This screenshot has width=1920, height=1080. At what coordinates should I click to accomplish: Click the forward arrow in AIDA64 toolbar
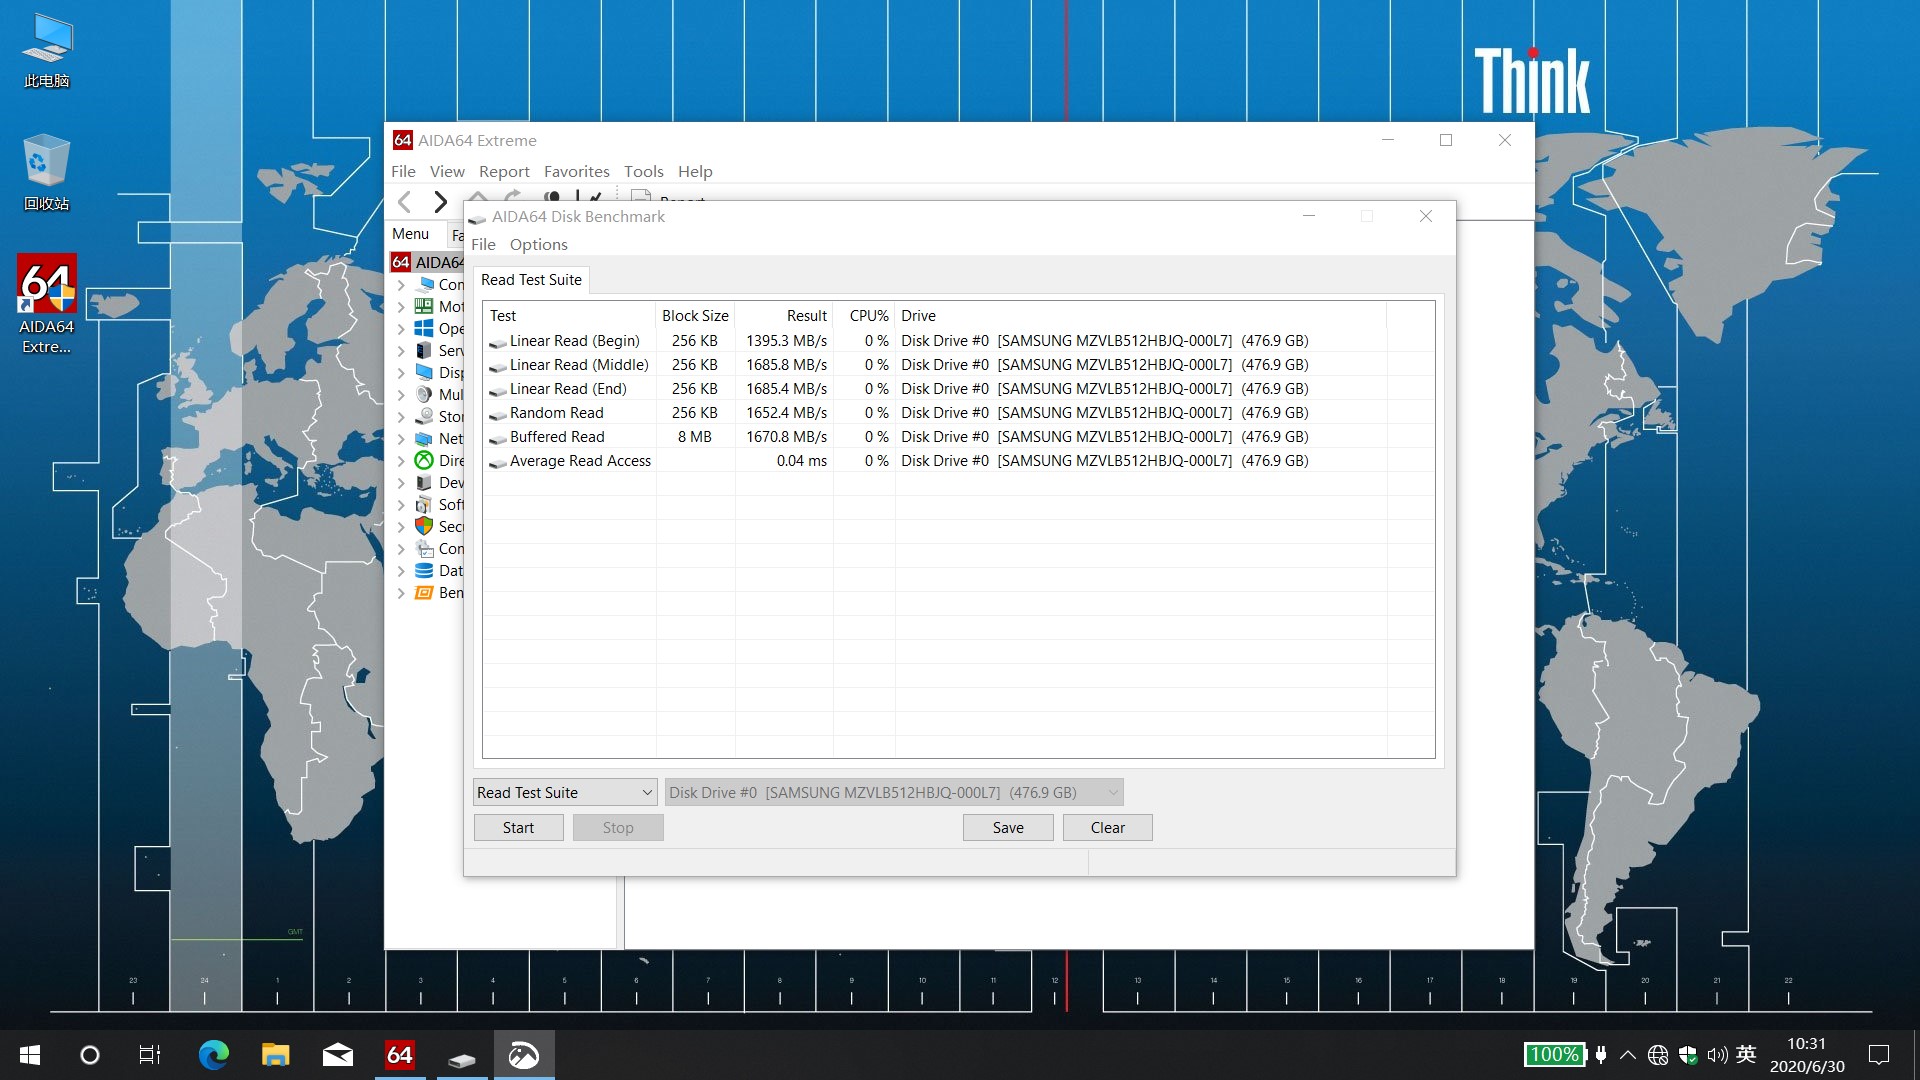pyautogui.click(x=440, y=202)
